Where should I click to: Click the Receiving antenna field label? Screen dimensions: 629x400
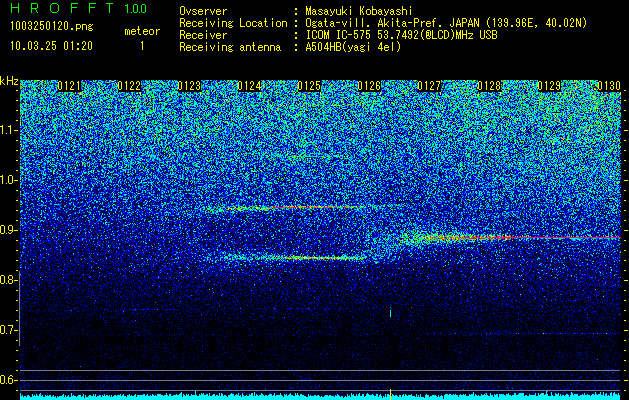click(x=230, y=47)
